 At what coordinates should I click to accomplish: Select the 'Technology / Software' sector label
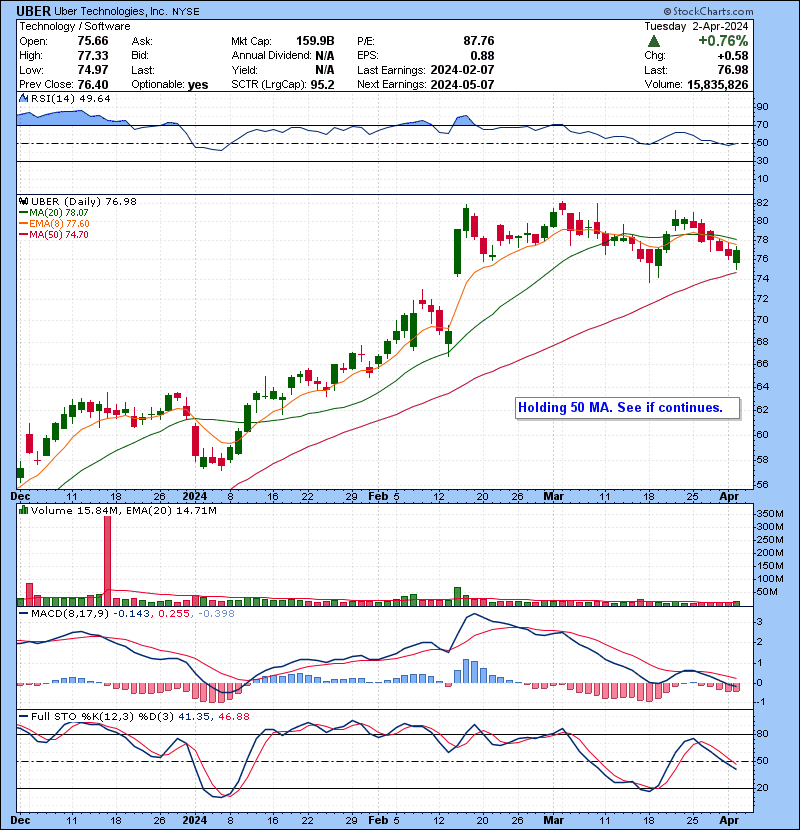75,26
